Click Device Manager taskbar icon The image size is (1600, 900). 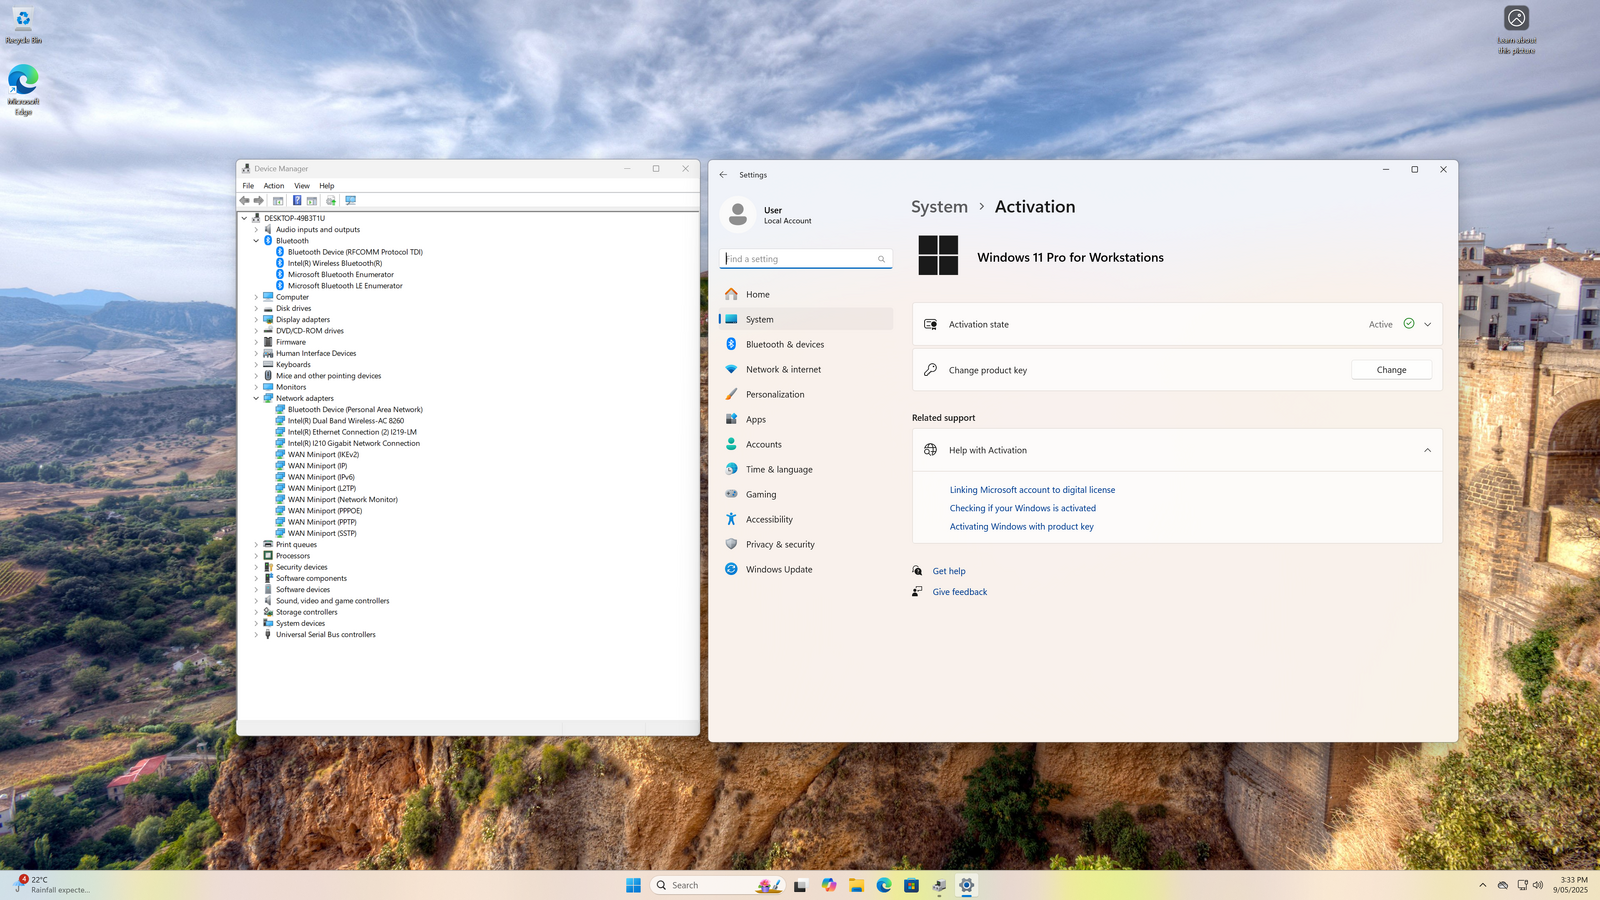point(939,885)
